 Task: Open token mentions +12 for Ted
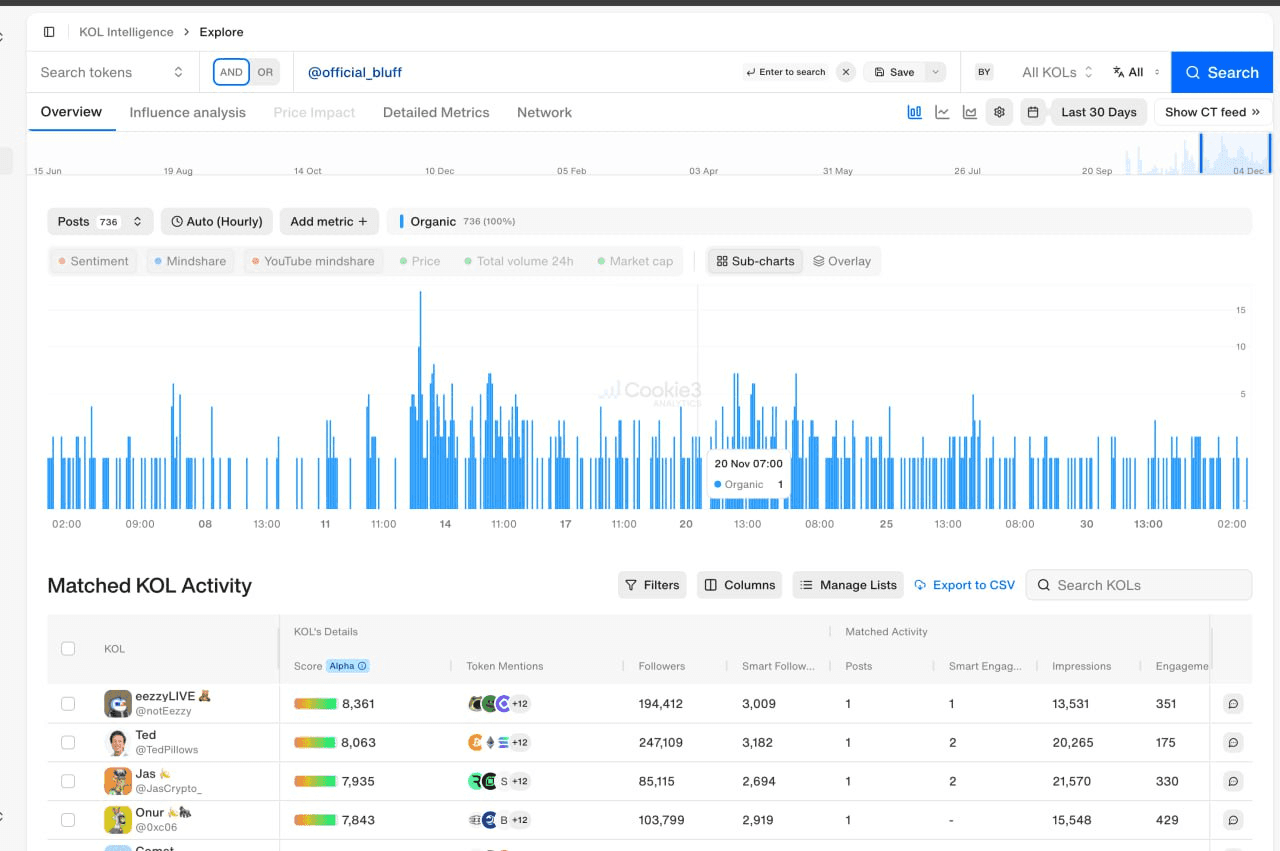[x=520, y=743]
